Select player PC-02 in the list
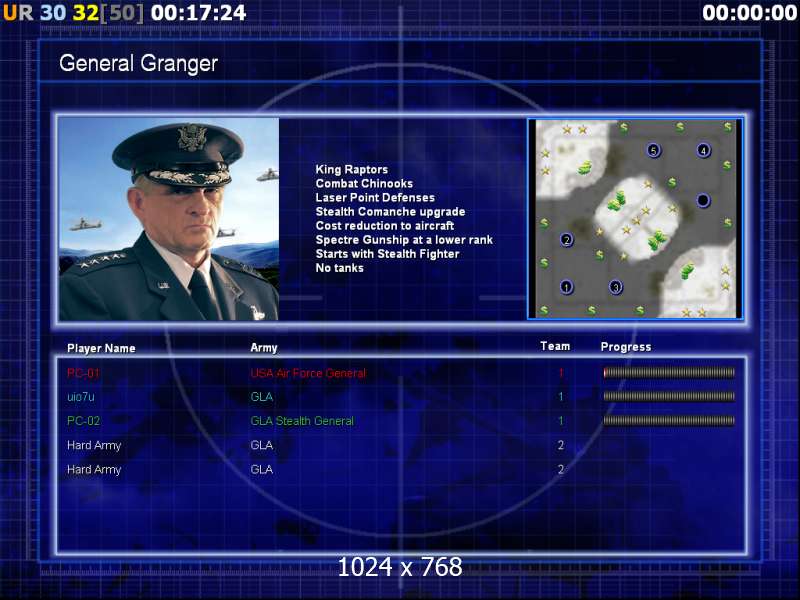Screen dimensions: 800x600 (83, 421)
